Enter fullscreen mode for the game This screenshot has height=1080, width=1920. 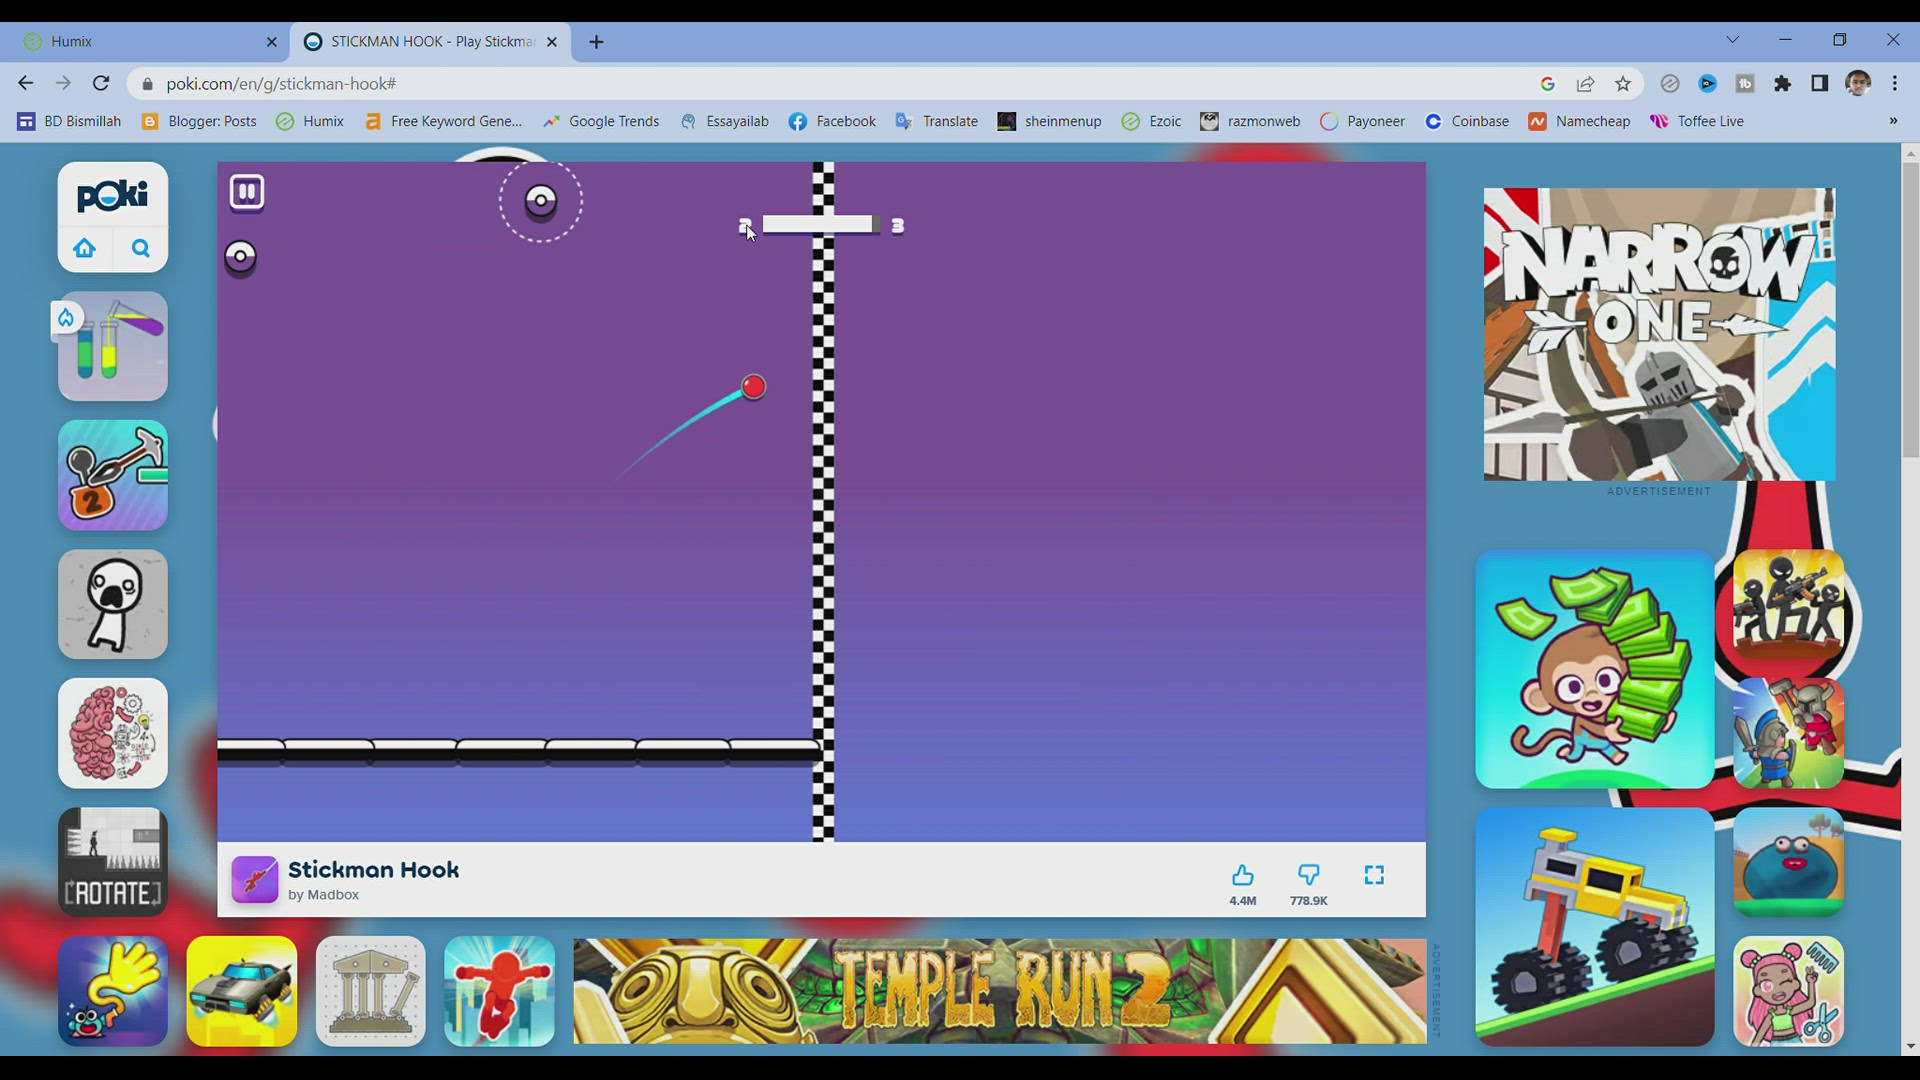(1375, 876)
